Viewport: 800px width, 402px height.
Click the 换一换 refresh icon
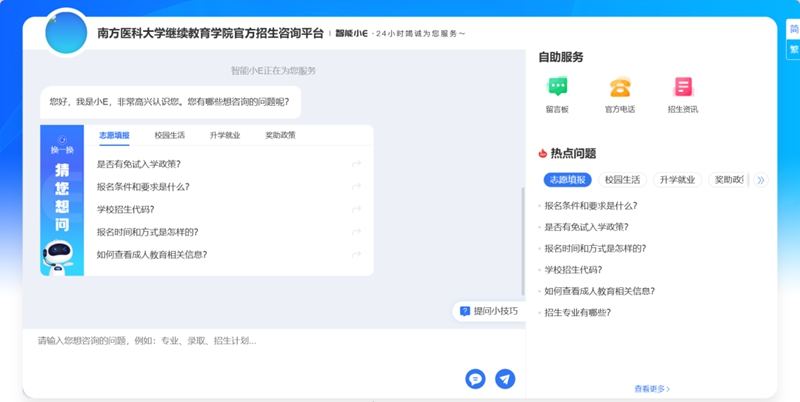pyautogui.click(x=62, y=144)
